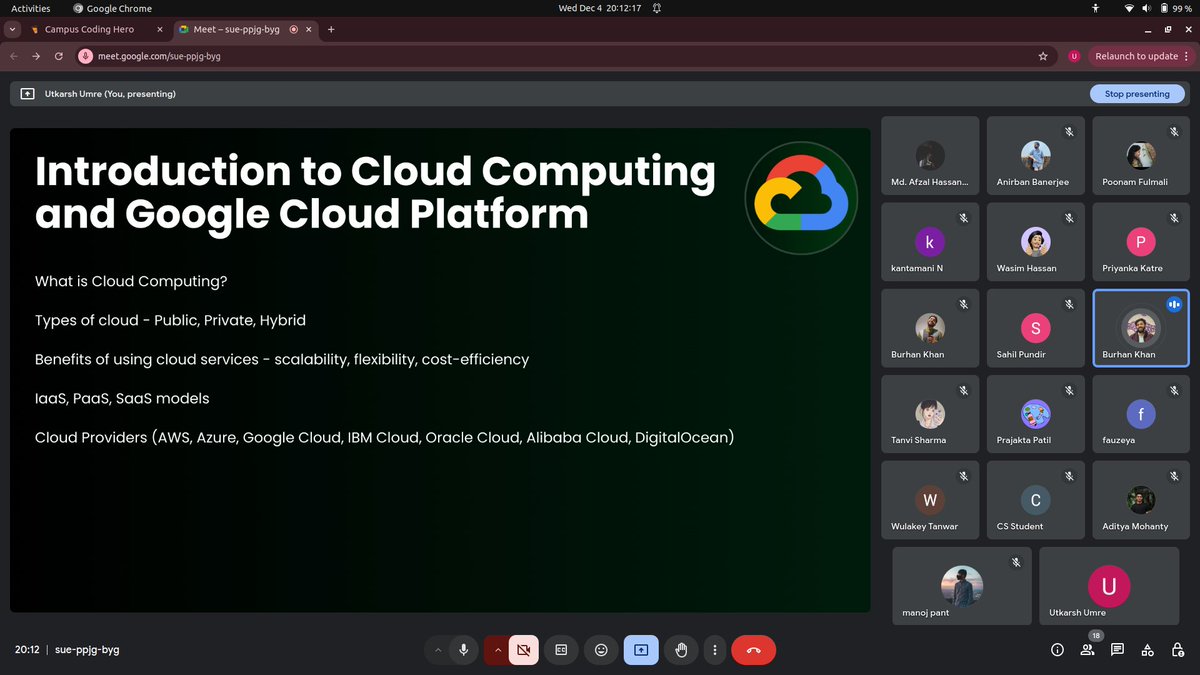Viewport: 1200px width, 675px height.
Task: Expand the video settings arrow beside camera
Action: 496,650
